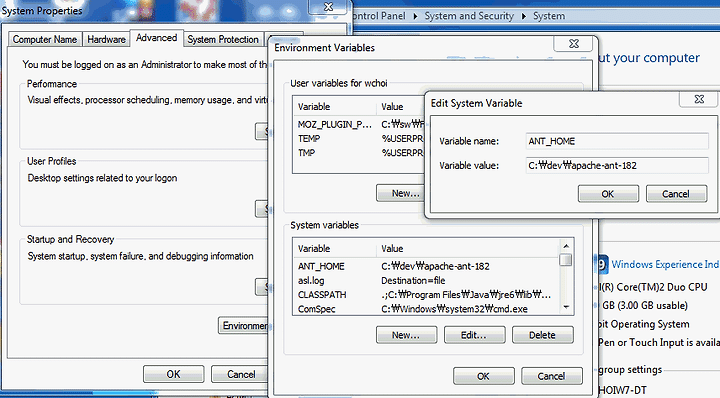
Task: Select the MOZ_PLUGIN_P... user variable row
Action: click(x=359, y=124)
